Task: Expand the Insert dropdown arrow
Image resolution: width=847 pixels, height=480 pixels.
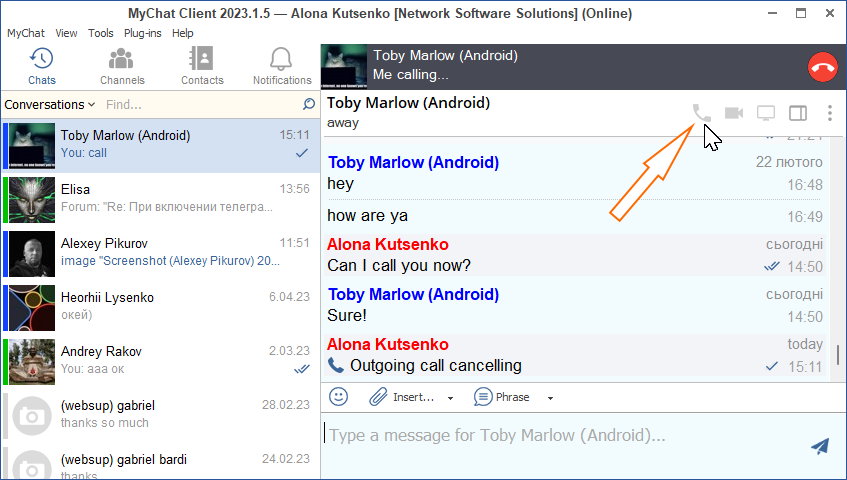Action: pyautogui.click(x=450, y=398)
